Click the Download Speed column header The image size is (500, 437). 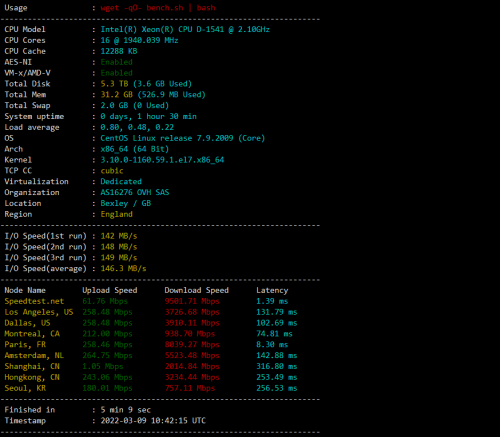(197, 290)
